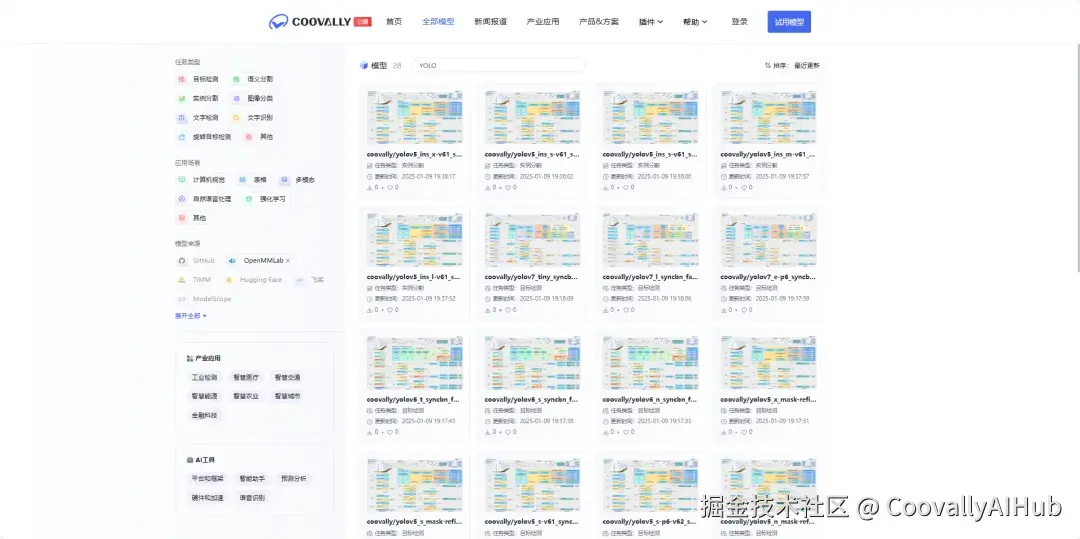Click download icon on yolov5_ins_x-v61 card

coord(370,187)
